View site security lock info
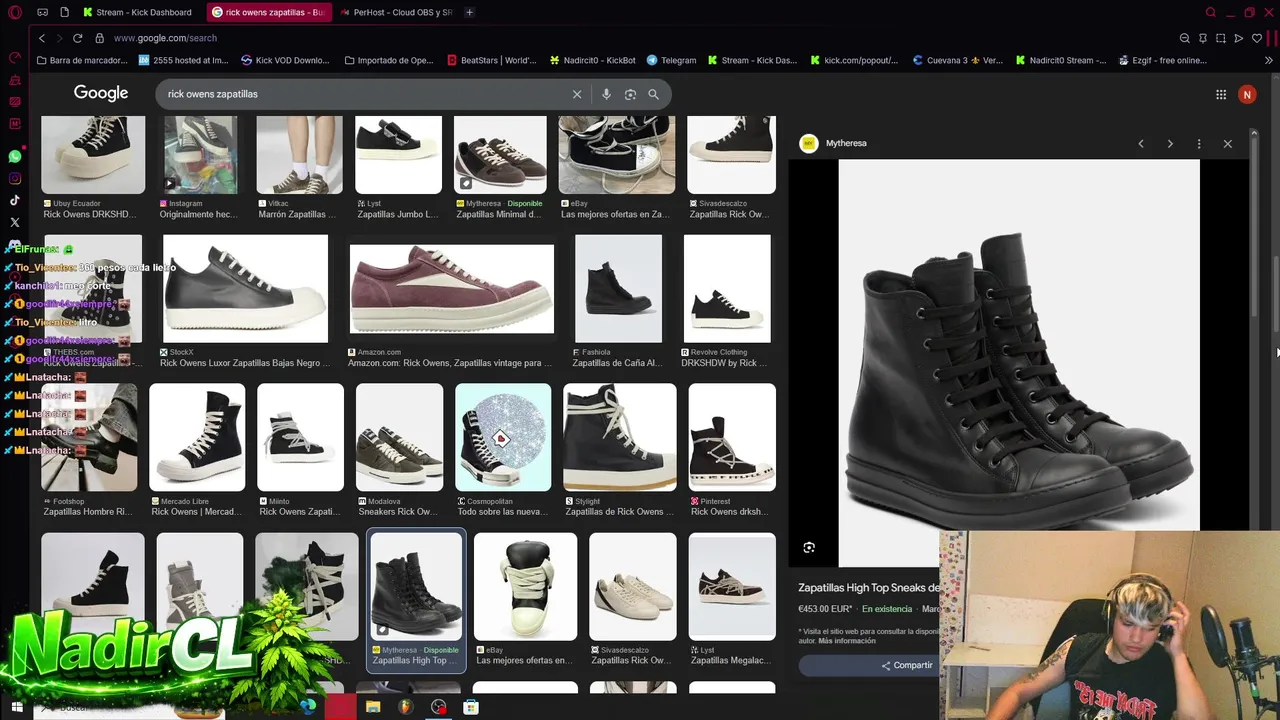The height and width of the screenshot is (720, 1280). (99, 38)
